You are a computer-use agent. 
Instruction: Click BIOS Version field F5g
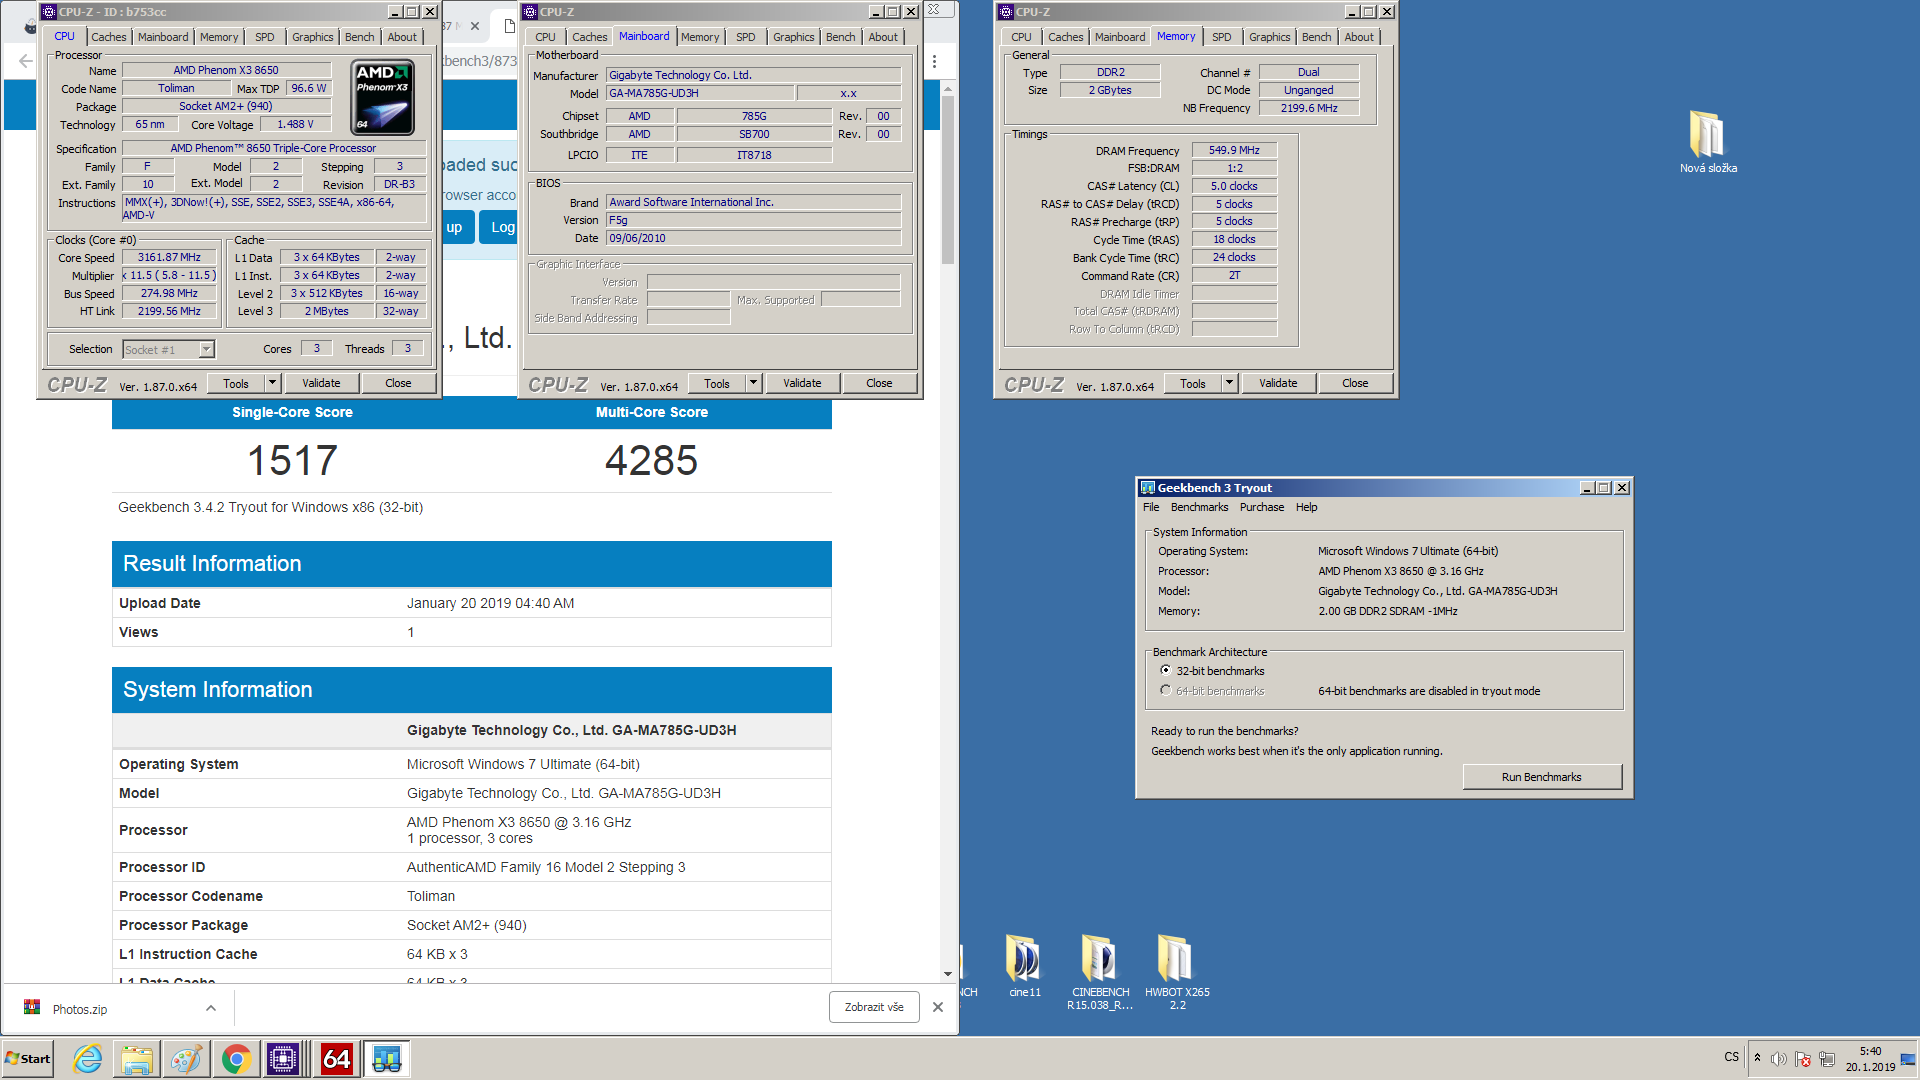click(754, 220)
